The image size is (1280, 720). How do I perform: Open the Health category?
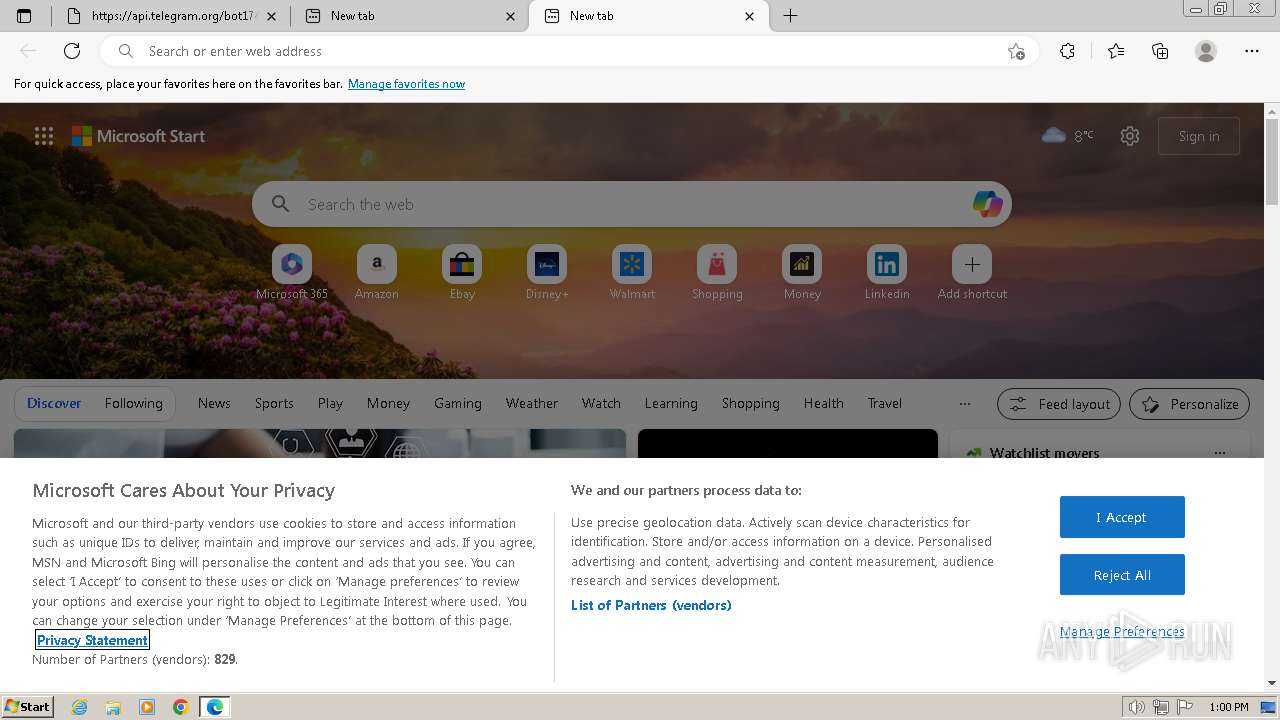(823, 403)
